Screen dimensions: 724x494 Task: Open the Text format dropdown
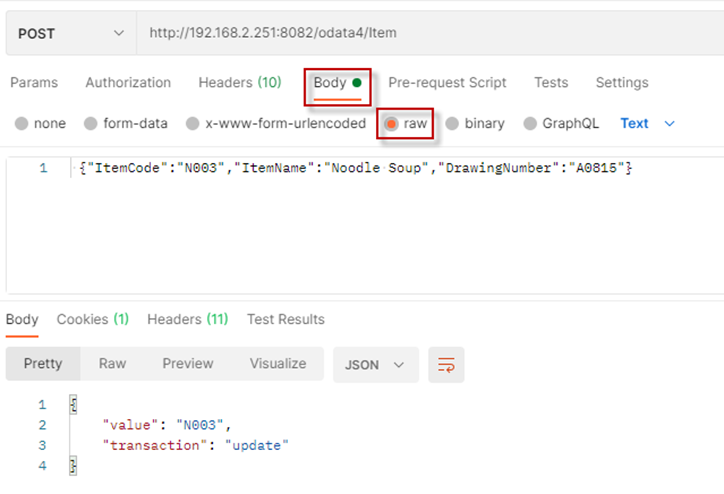tap(647, 124)
